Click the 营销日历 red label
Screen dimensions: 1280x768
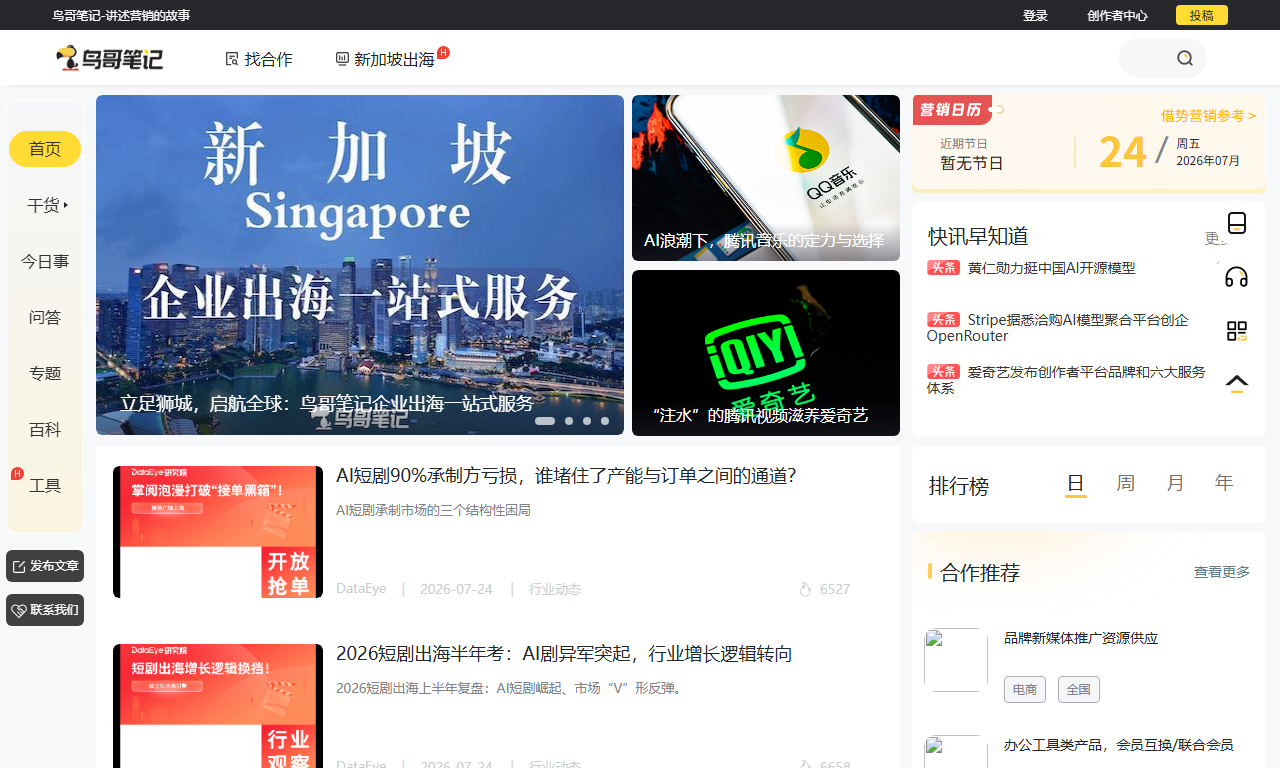[951, 110]
